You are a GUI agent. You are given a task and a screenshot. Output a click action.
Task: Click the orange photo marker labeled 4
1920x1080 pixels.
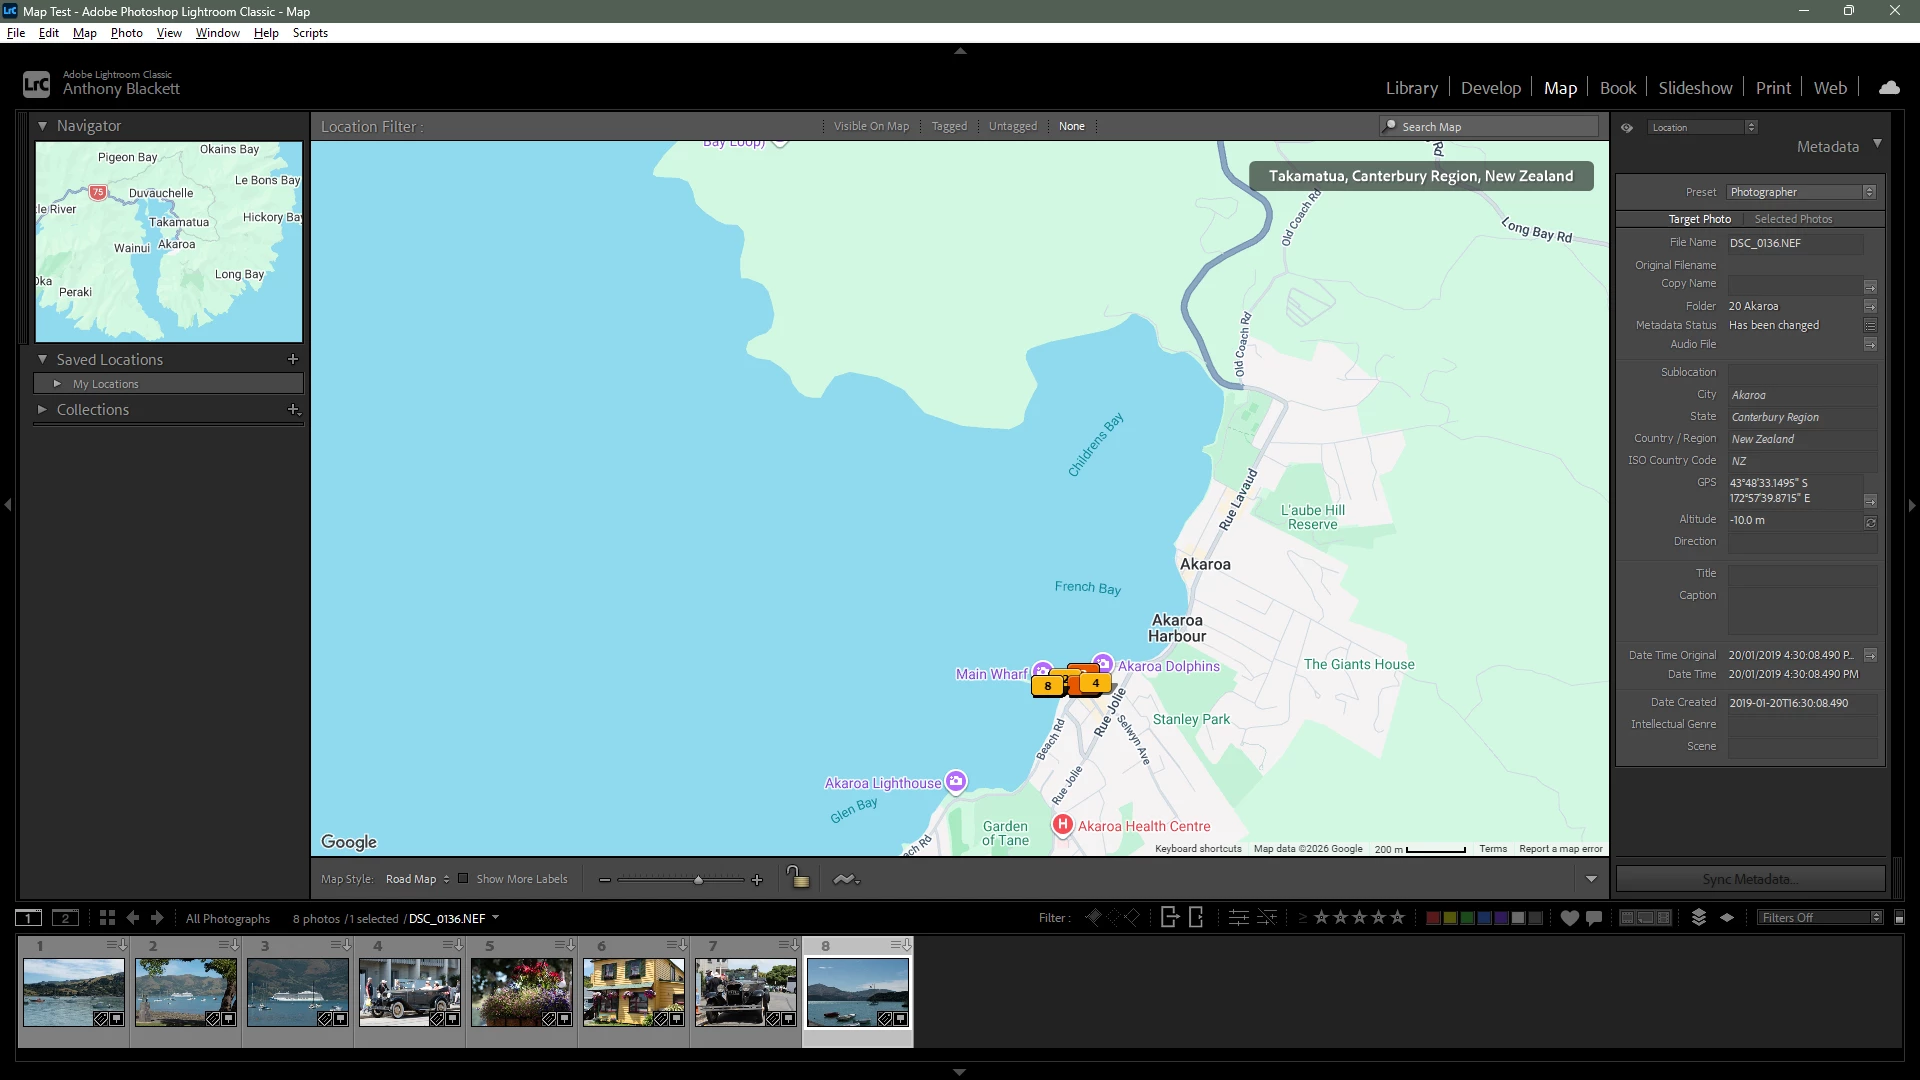tap(1095, 683)
